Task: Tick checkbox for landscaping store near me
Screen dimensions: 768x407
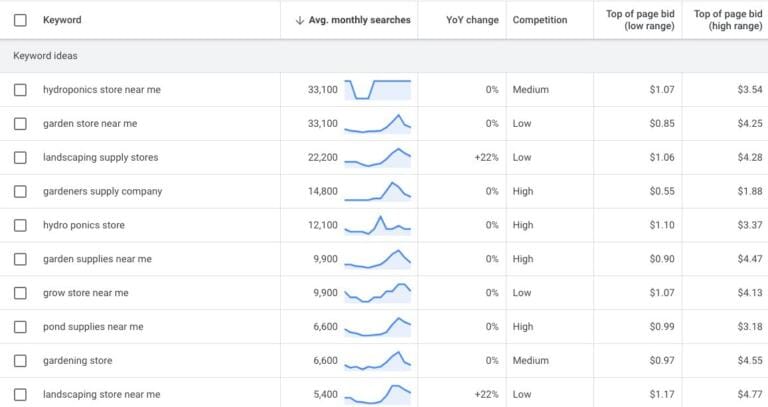Action: [20, 395]
